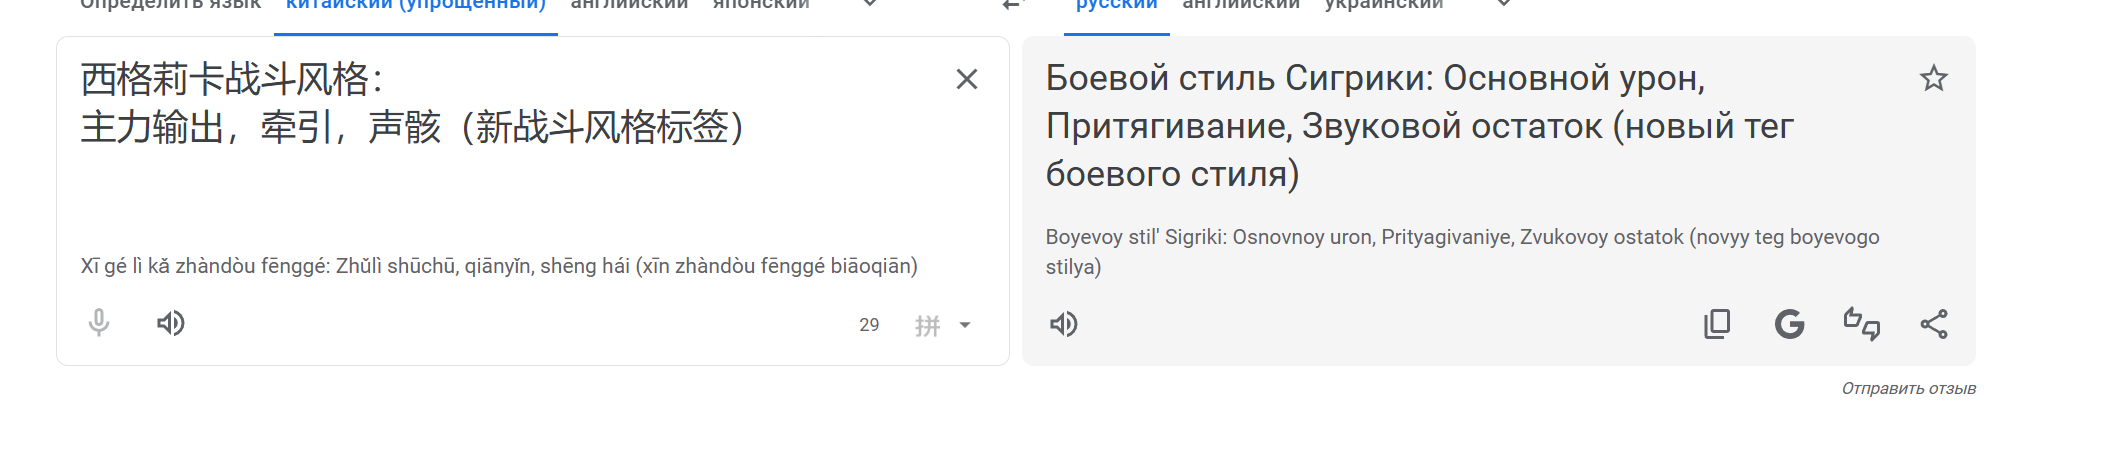Viewport: 2108px width, 468px height.
Task: Save translation with the star icon
Action: click(1933, 78)
